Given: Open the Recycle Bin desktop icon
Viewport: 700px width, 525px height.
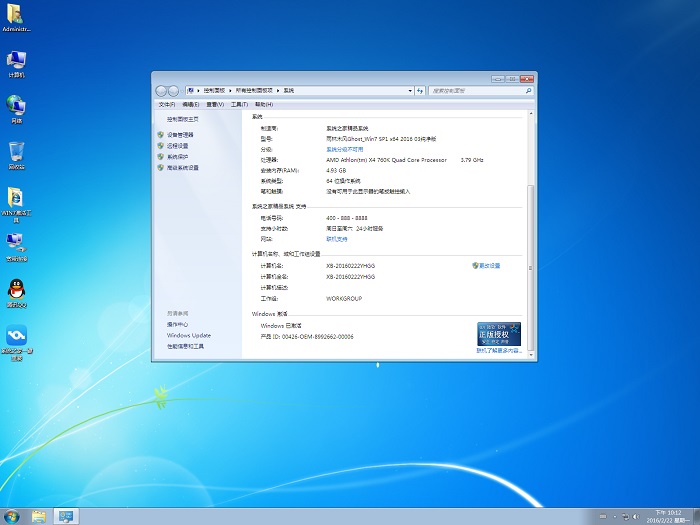Looking at the screenshot, I should pyautogui.click(x=16, y=151).
